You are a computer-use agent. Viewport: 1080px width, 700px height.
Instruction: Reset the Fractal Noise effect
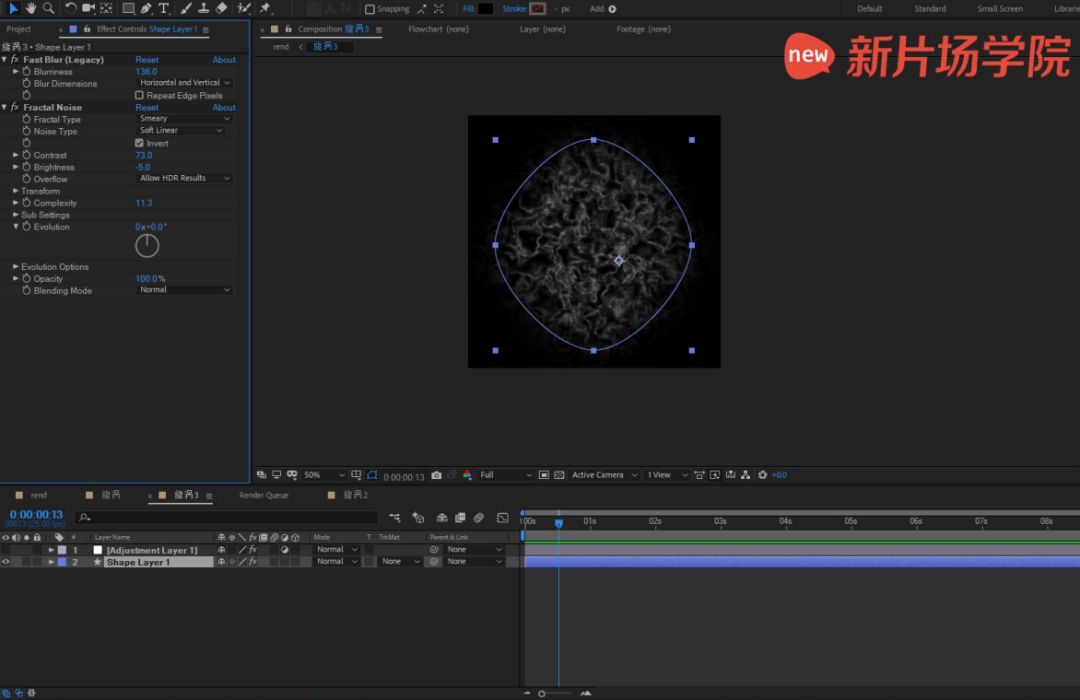pos(147,108)
